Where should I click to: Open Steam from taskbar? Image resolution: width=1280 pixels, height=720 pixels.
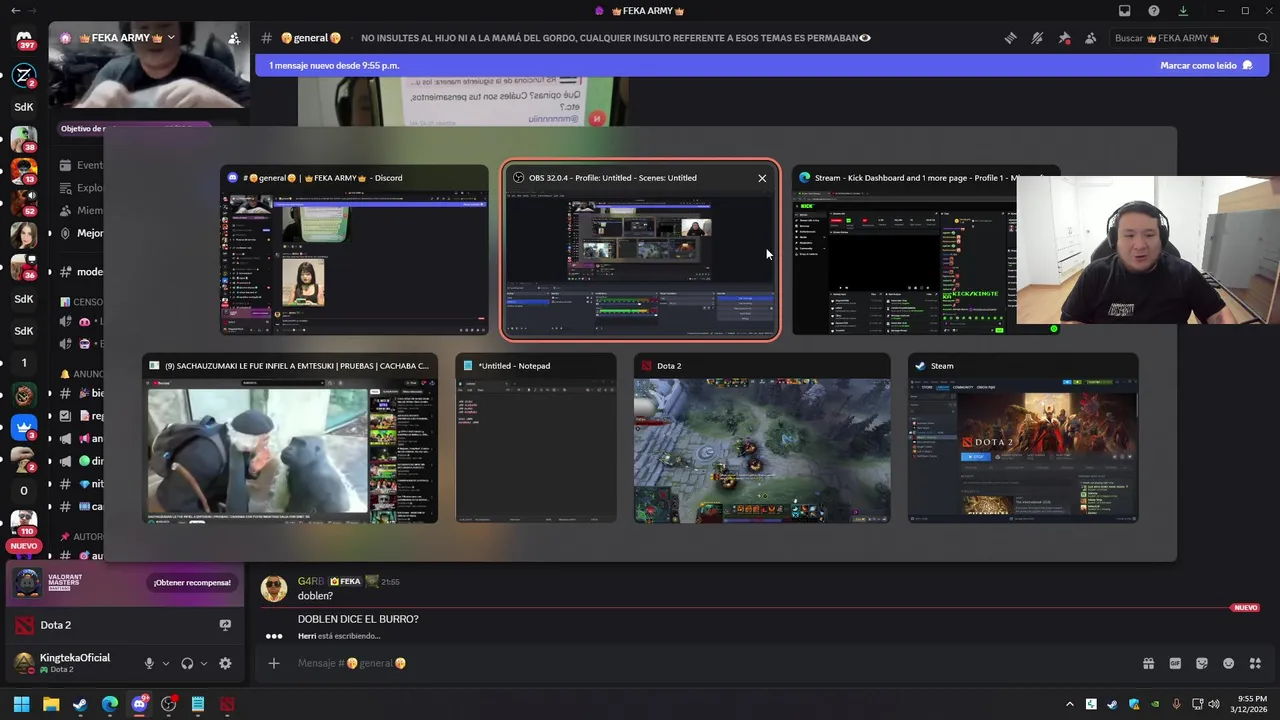(x=80, y=704)
